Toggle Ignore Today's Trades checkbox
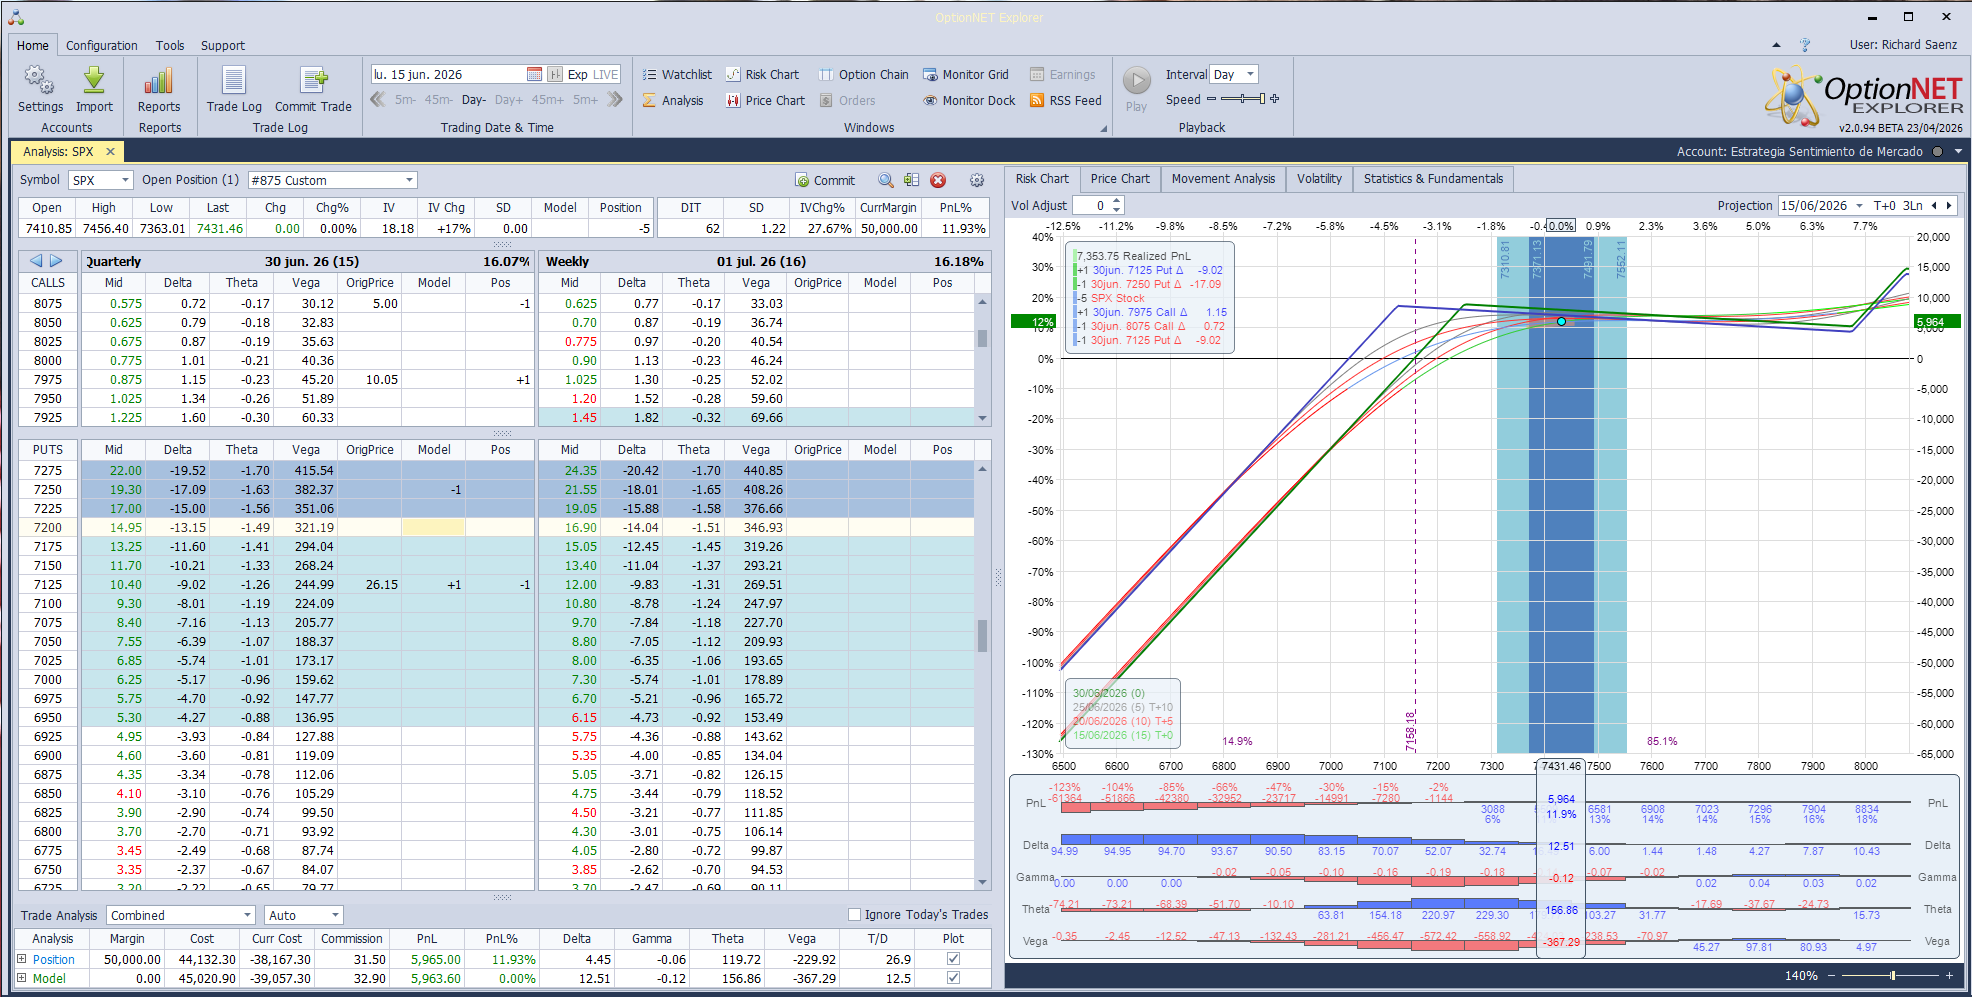 pyautogui.click(x=854, y=914)
